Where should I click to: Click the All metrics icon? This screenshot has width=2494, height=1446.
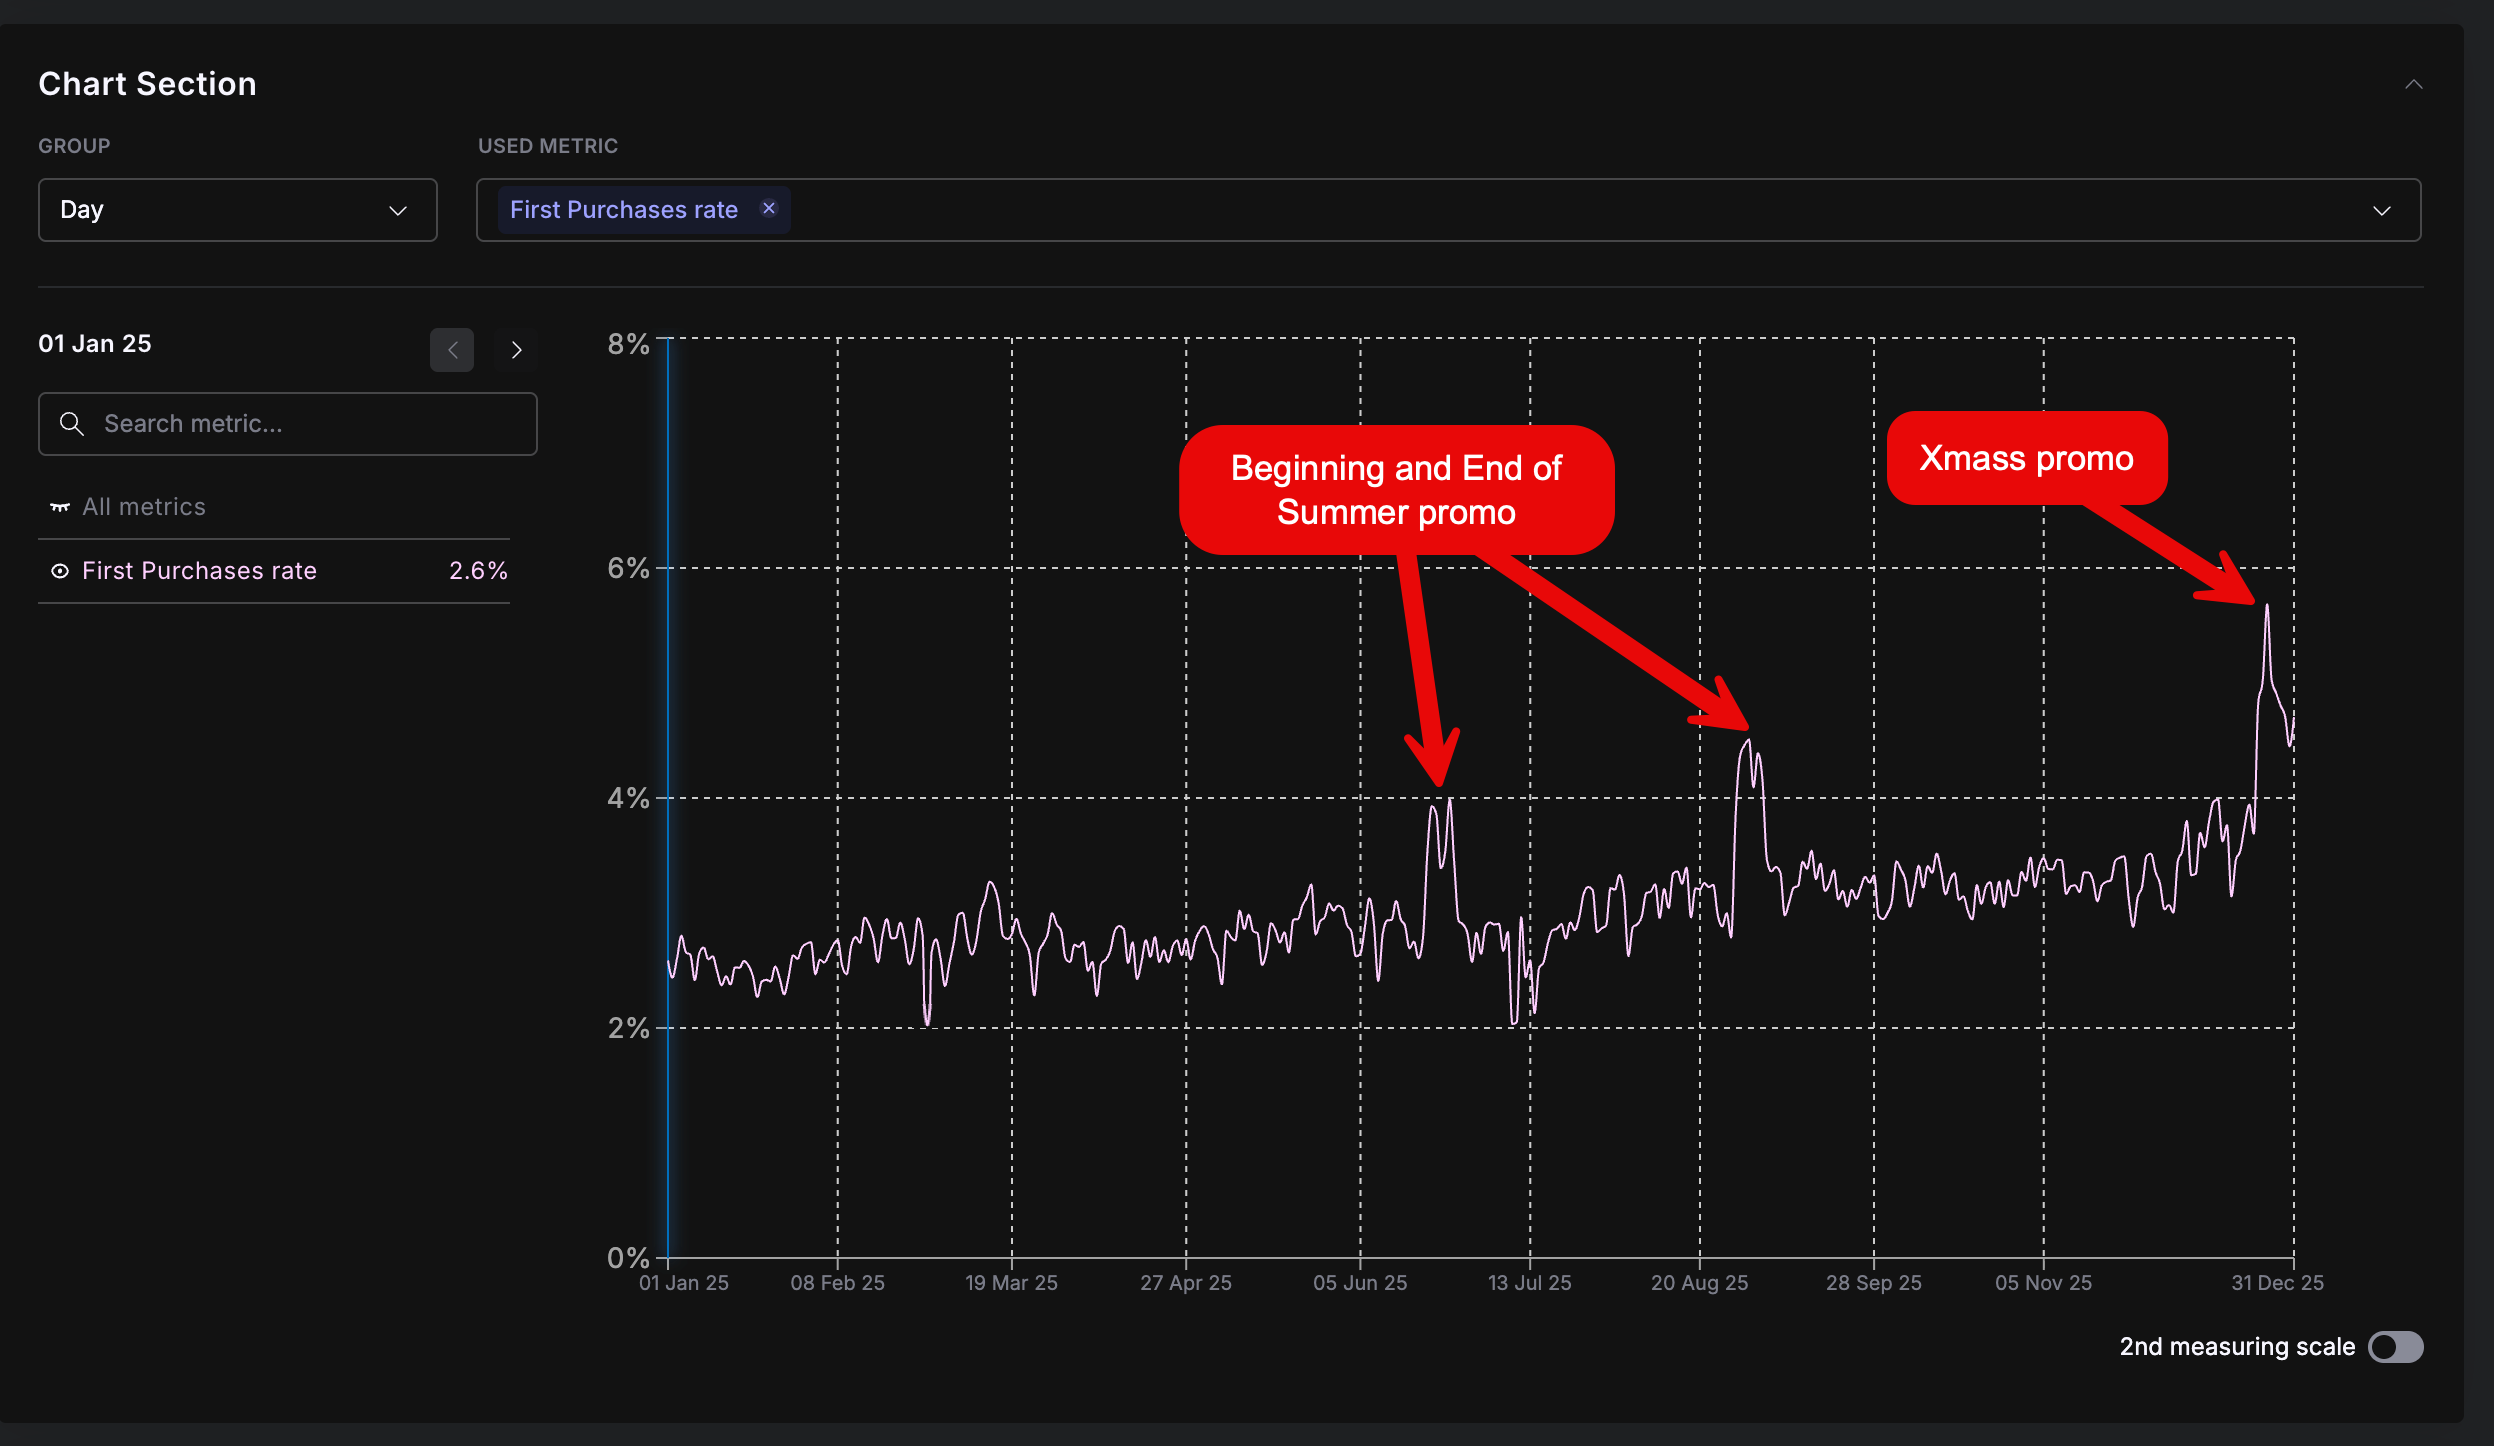pyautogui.click(x=60, y=507)
